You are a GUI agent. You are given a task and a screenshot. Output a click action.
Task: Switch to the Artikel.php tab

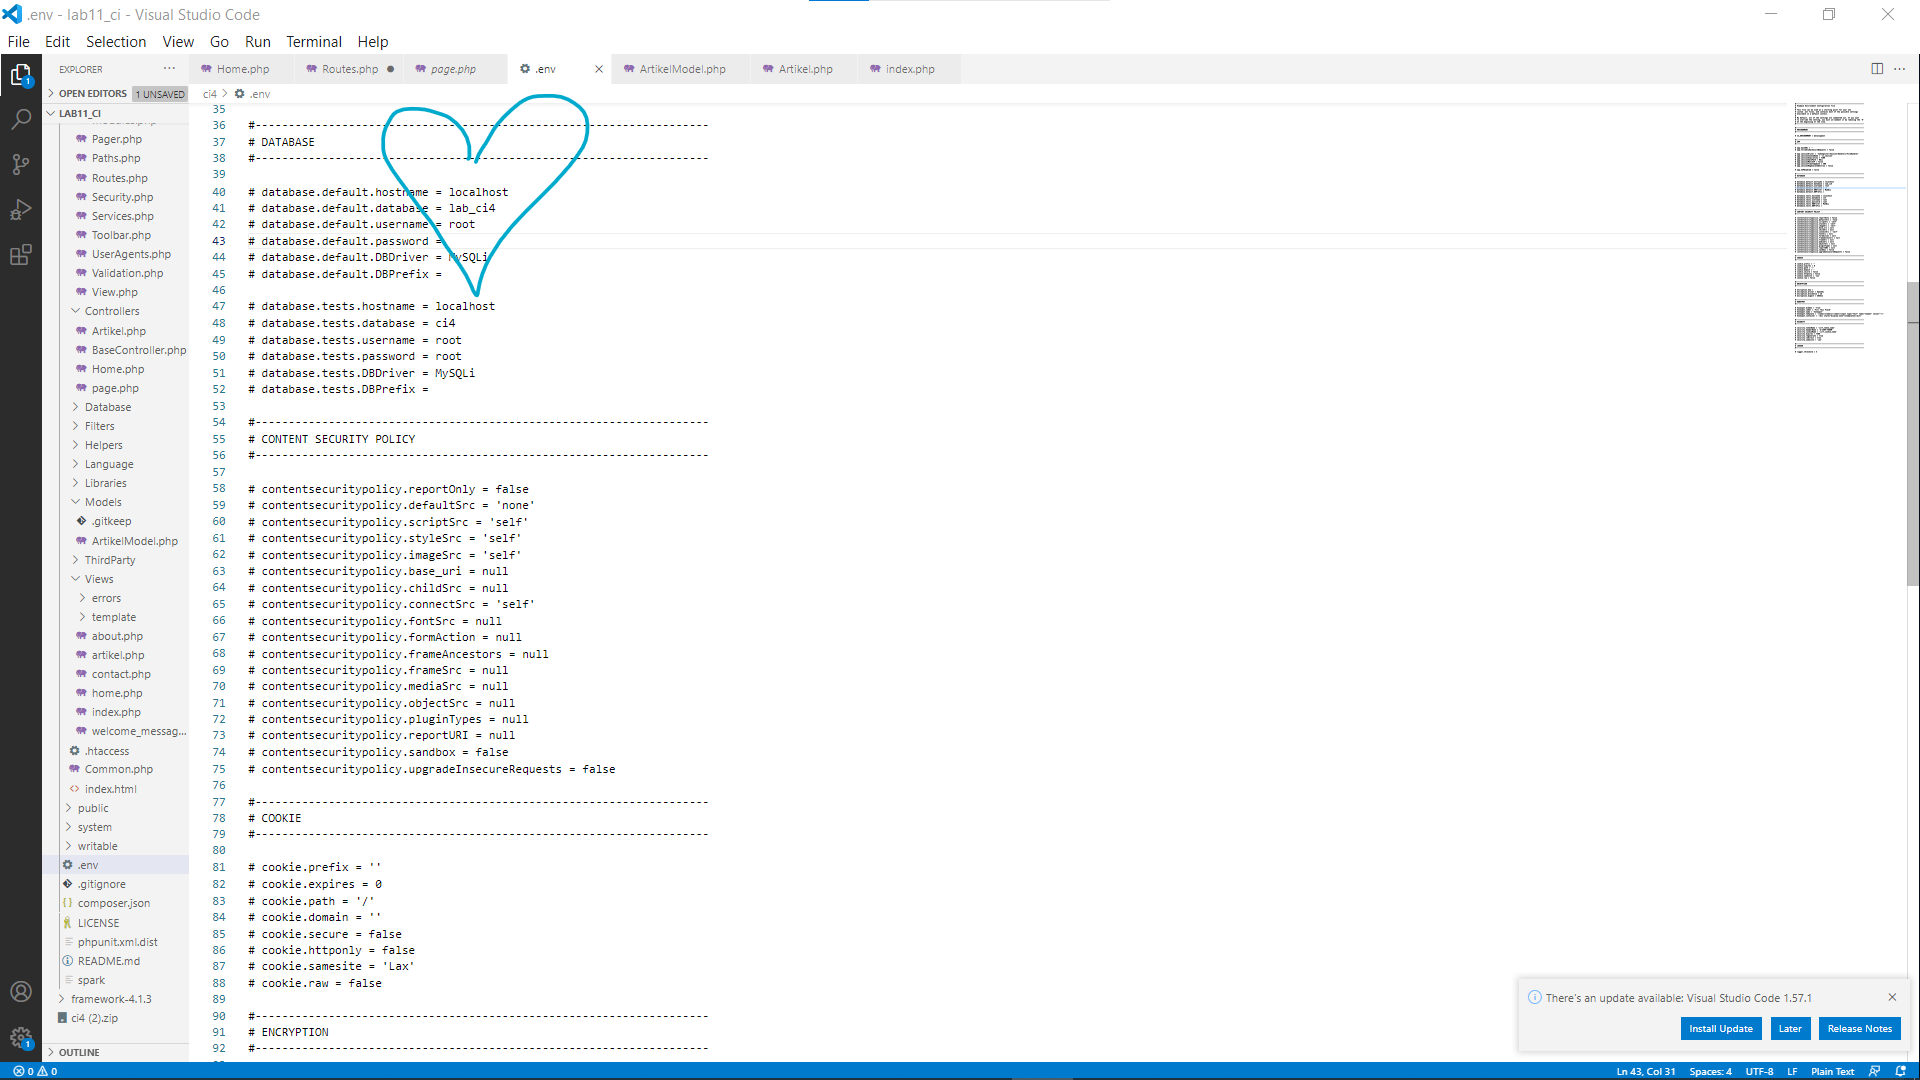pyautogui.click(x=802, y=69)
